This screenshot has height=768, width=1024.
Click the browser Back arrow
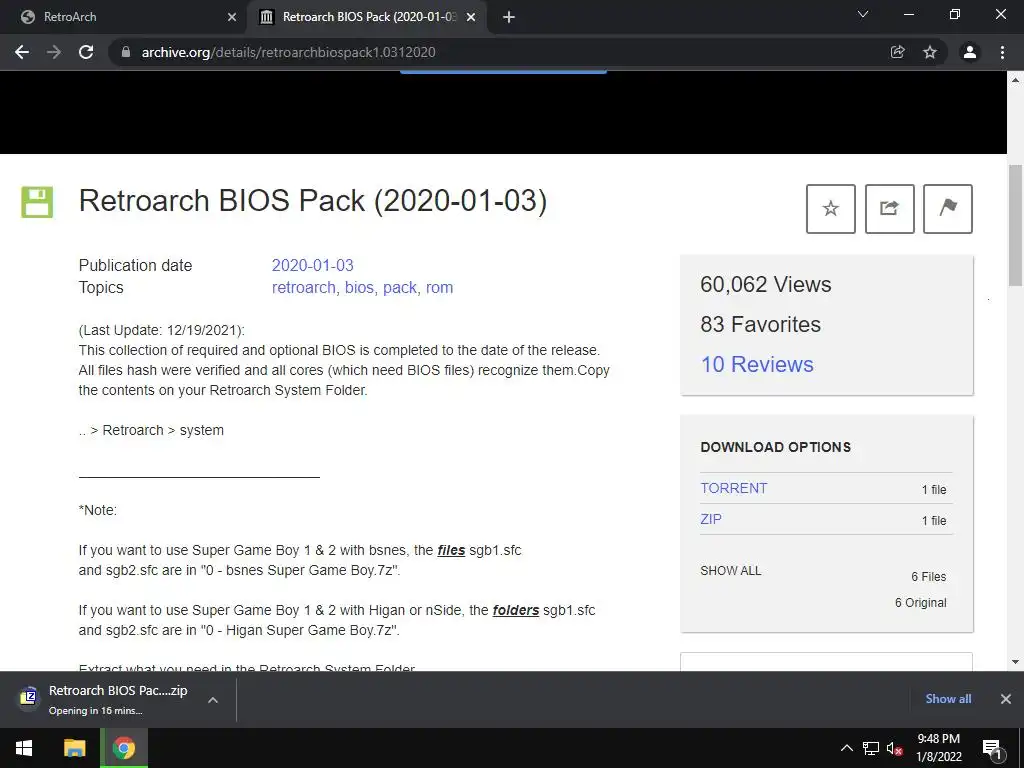click(22, 52)
